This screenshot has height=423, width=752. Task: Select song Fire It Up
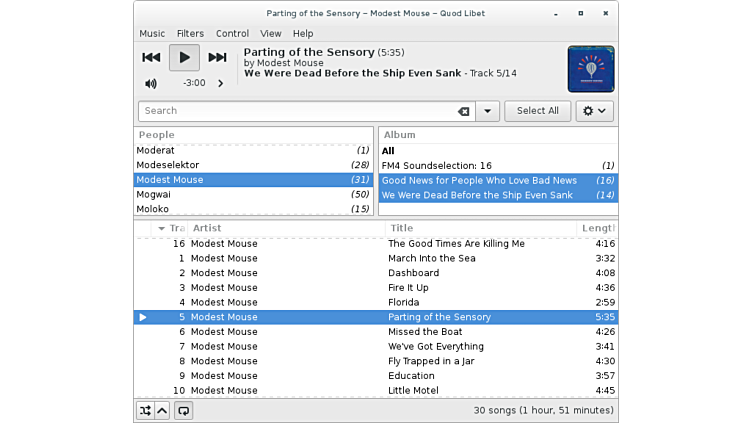[376, 288]
